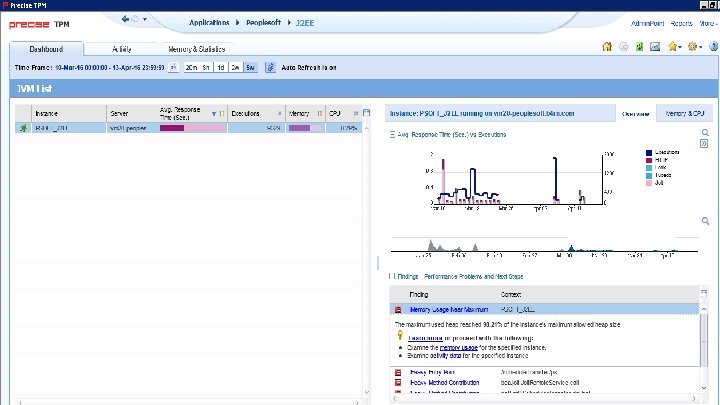Viewport: 720px width, 405px height.
Task: Click the activity data link
Action: click(445, 356)
